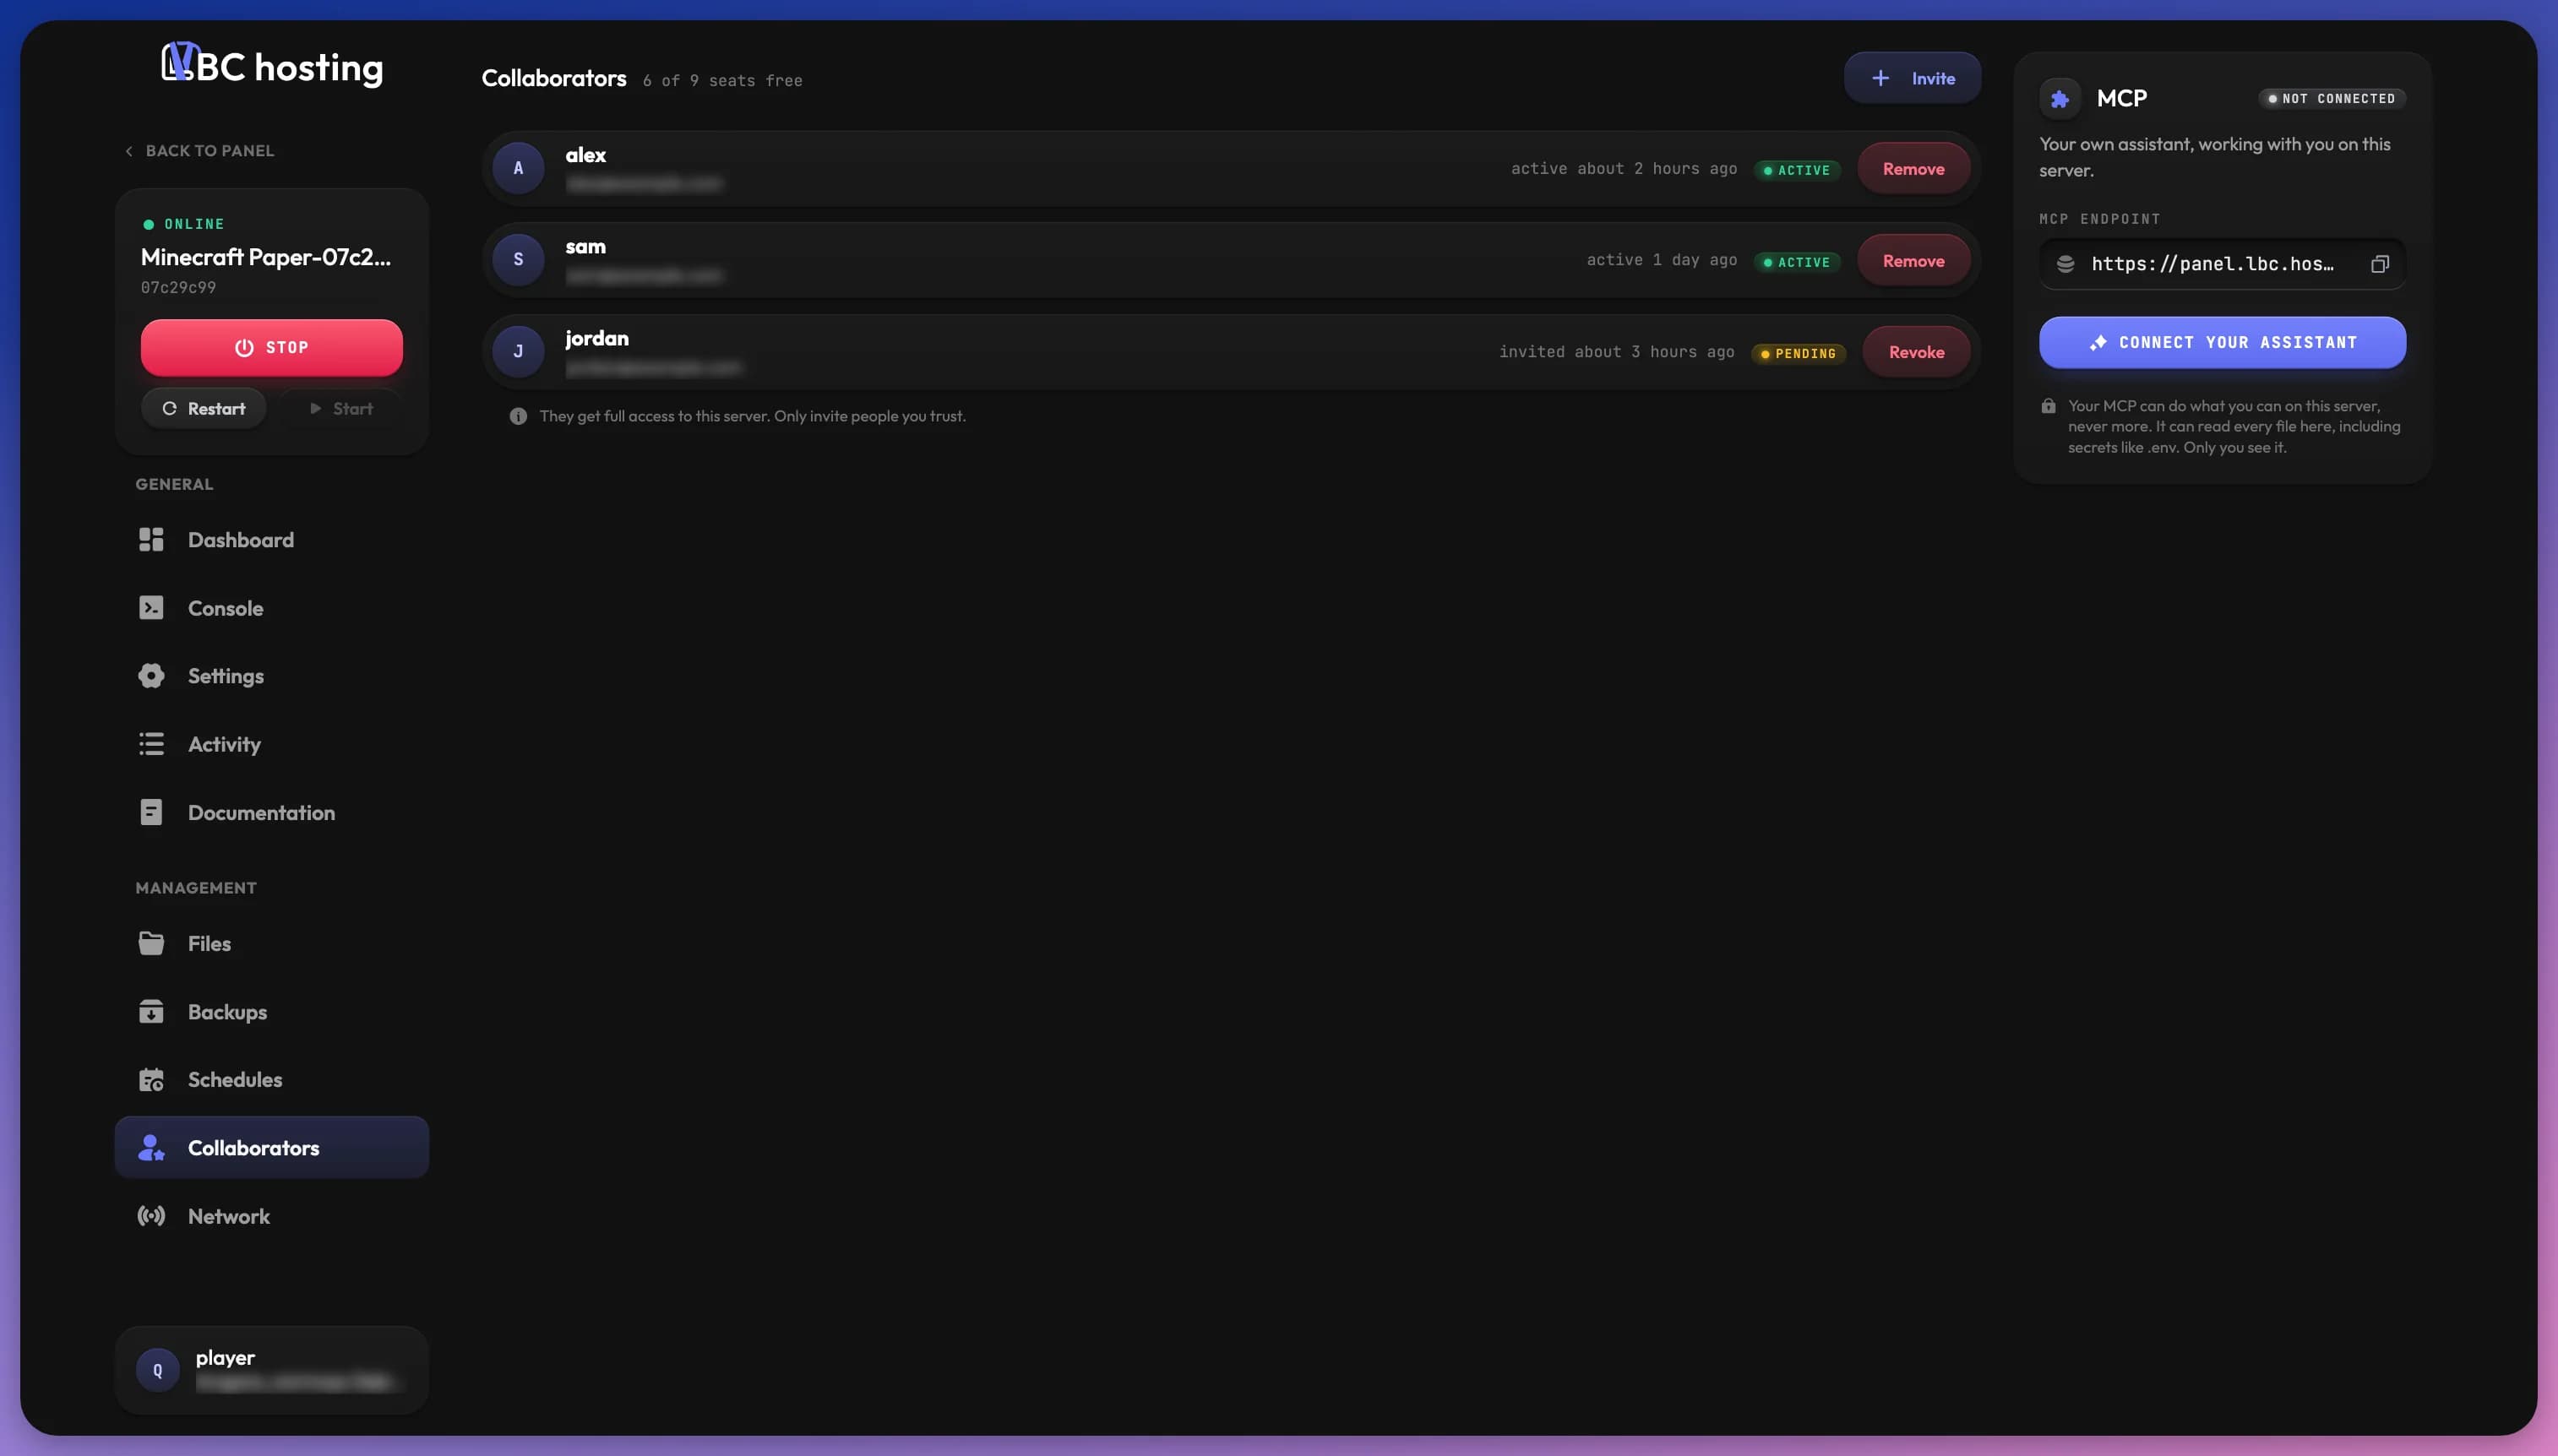Open the Dashboard section
2558x1456 pixels.
272,540
